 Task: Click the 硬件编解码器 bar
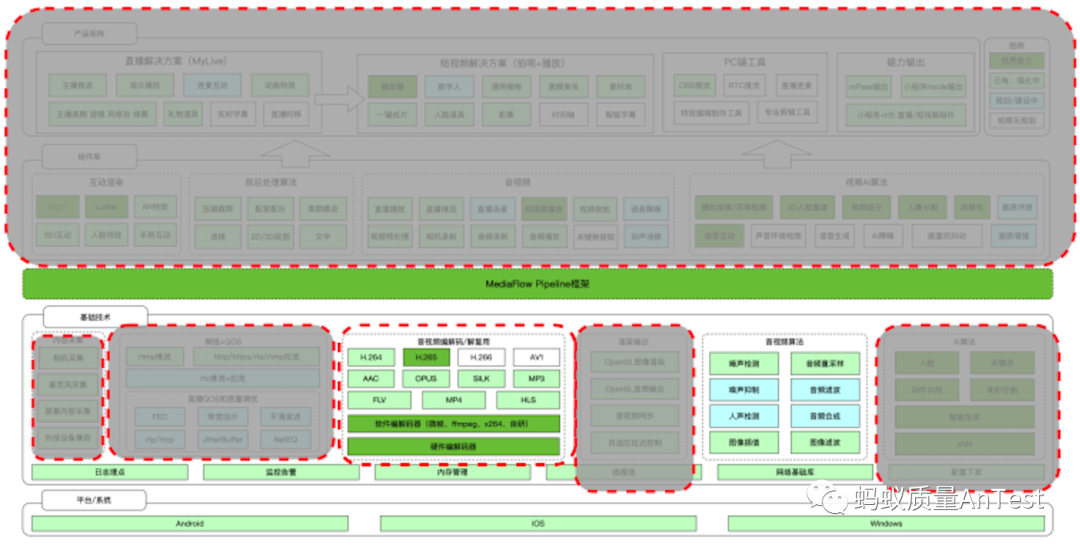pyautogui.click(x=454, y=446)
